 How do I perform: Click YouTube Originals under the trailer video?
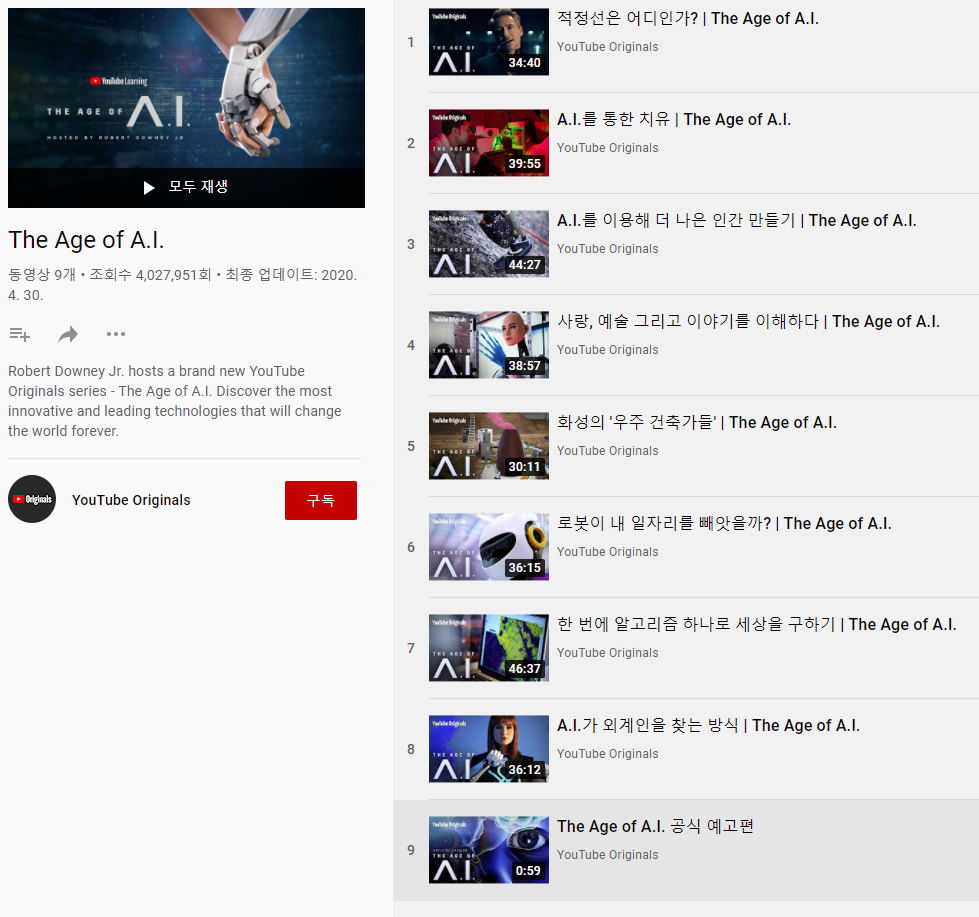(608, 855)
